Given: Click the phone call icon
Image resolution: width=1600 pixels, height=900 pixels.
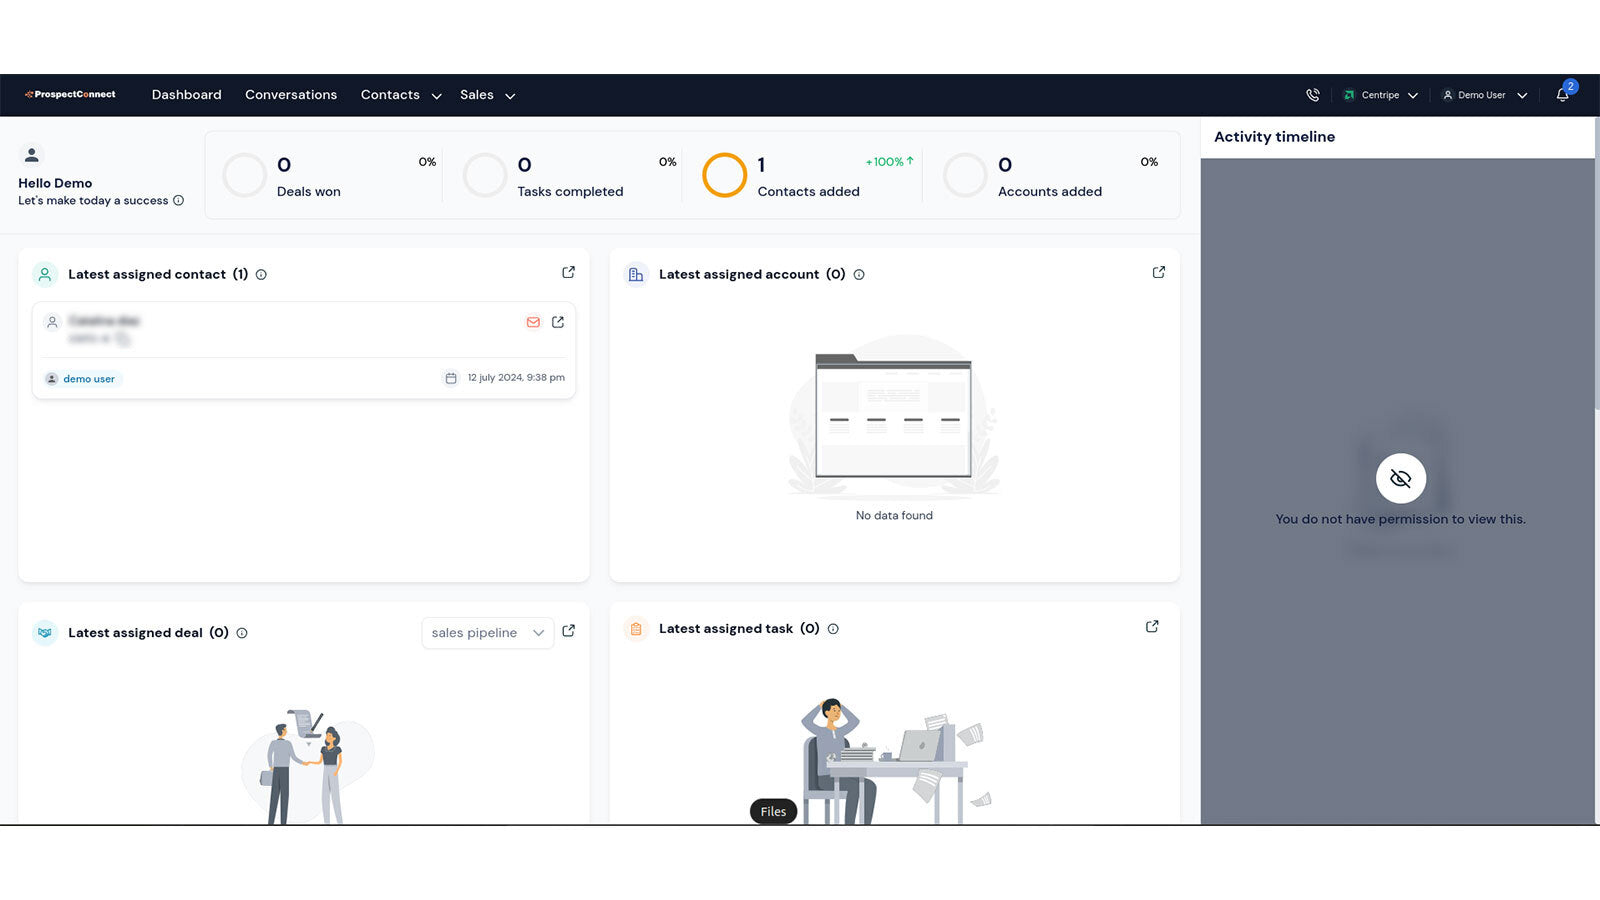Looking at the screenshot, I should [1313, 95].
